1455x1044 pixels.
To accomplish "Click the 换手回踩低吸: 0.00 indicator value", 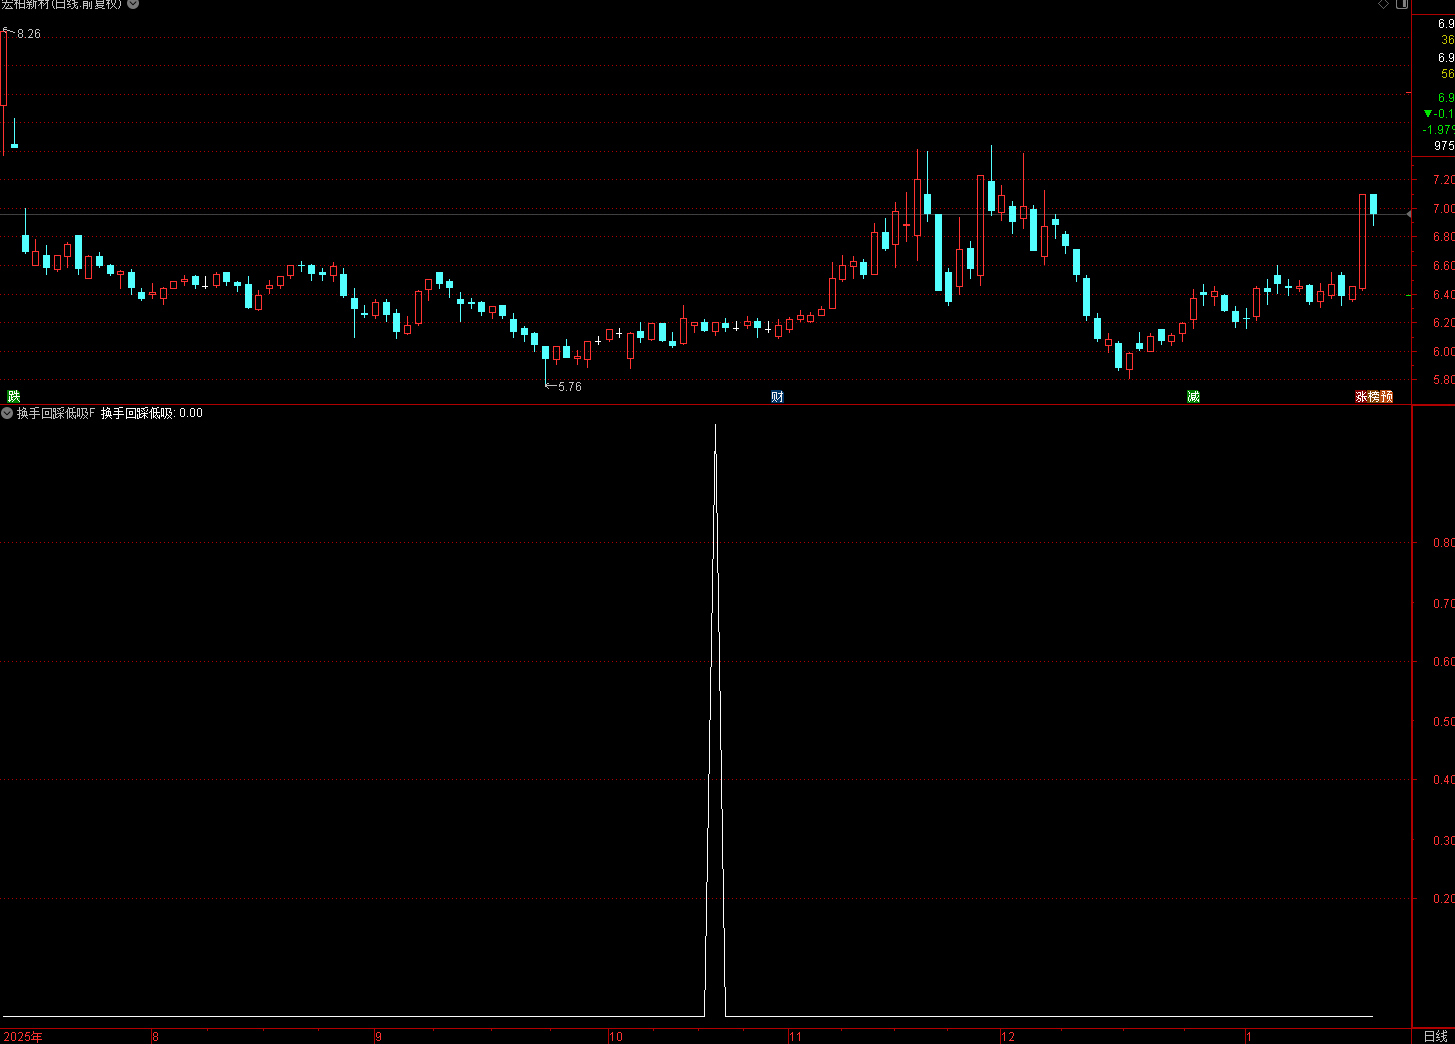I will (152, 413).
